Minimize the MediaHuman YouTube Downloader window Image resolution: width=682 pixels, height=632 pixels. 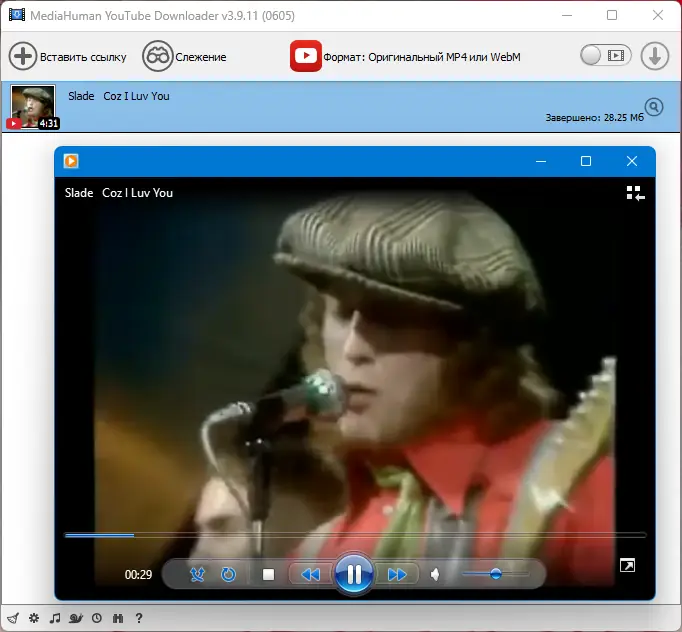[567, 15]
